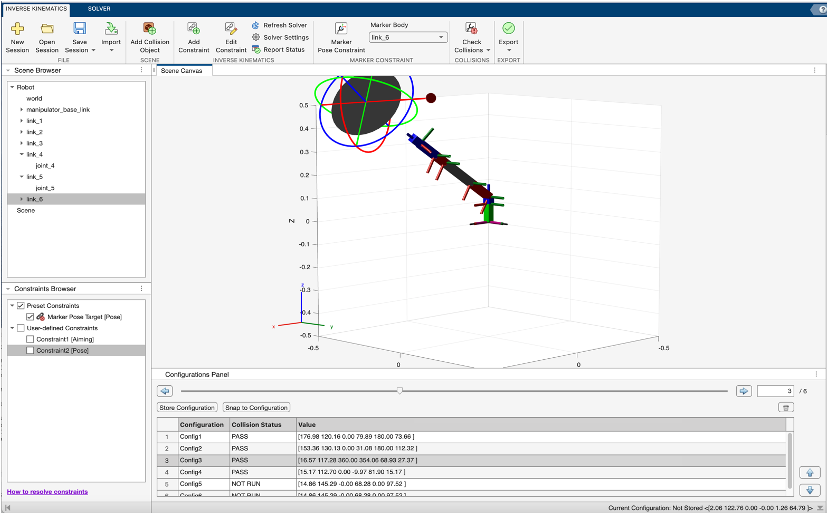Uncheck the Marker Pose Target checkbox

(x=30, y=316)
